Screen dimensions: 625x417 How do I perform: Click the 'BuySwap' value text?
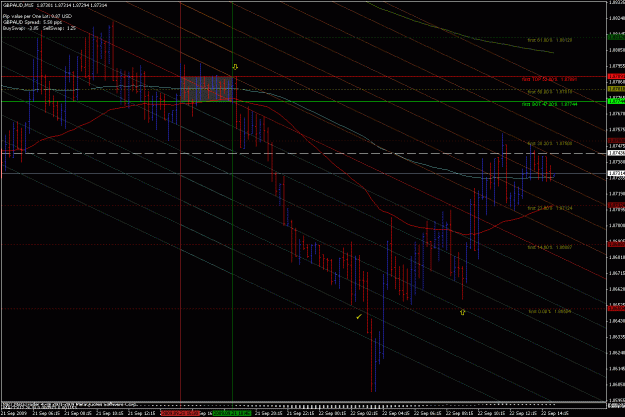(x=21, y=28)
